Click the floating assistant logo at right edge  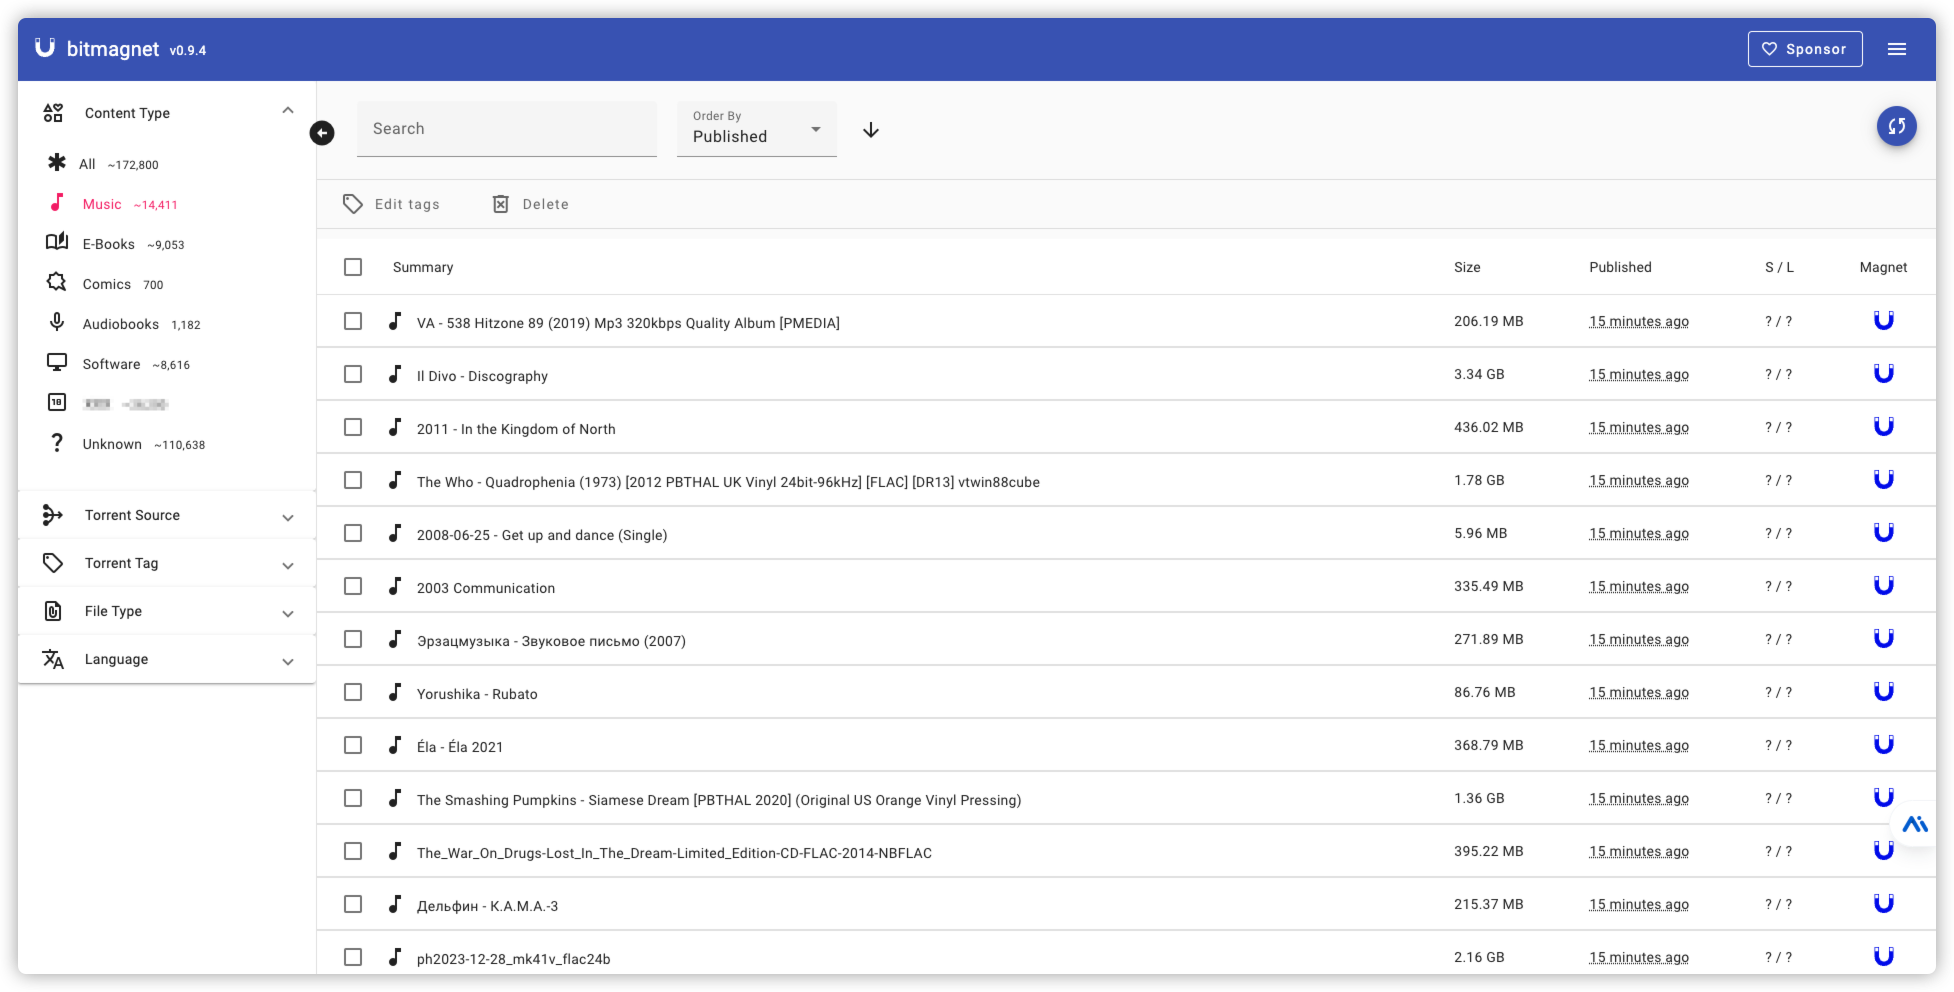click(x=1915, y=824)
